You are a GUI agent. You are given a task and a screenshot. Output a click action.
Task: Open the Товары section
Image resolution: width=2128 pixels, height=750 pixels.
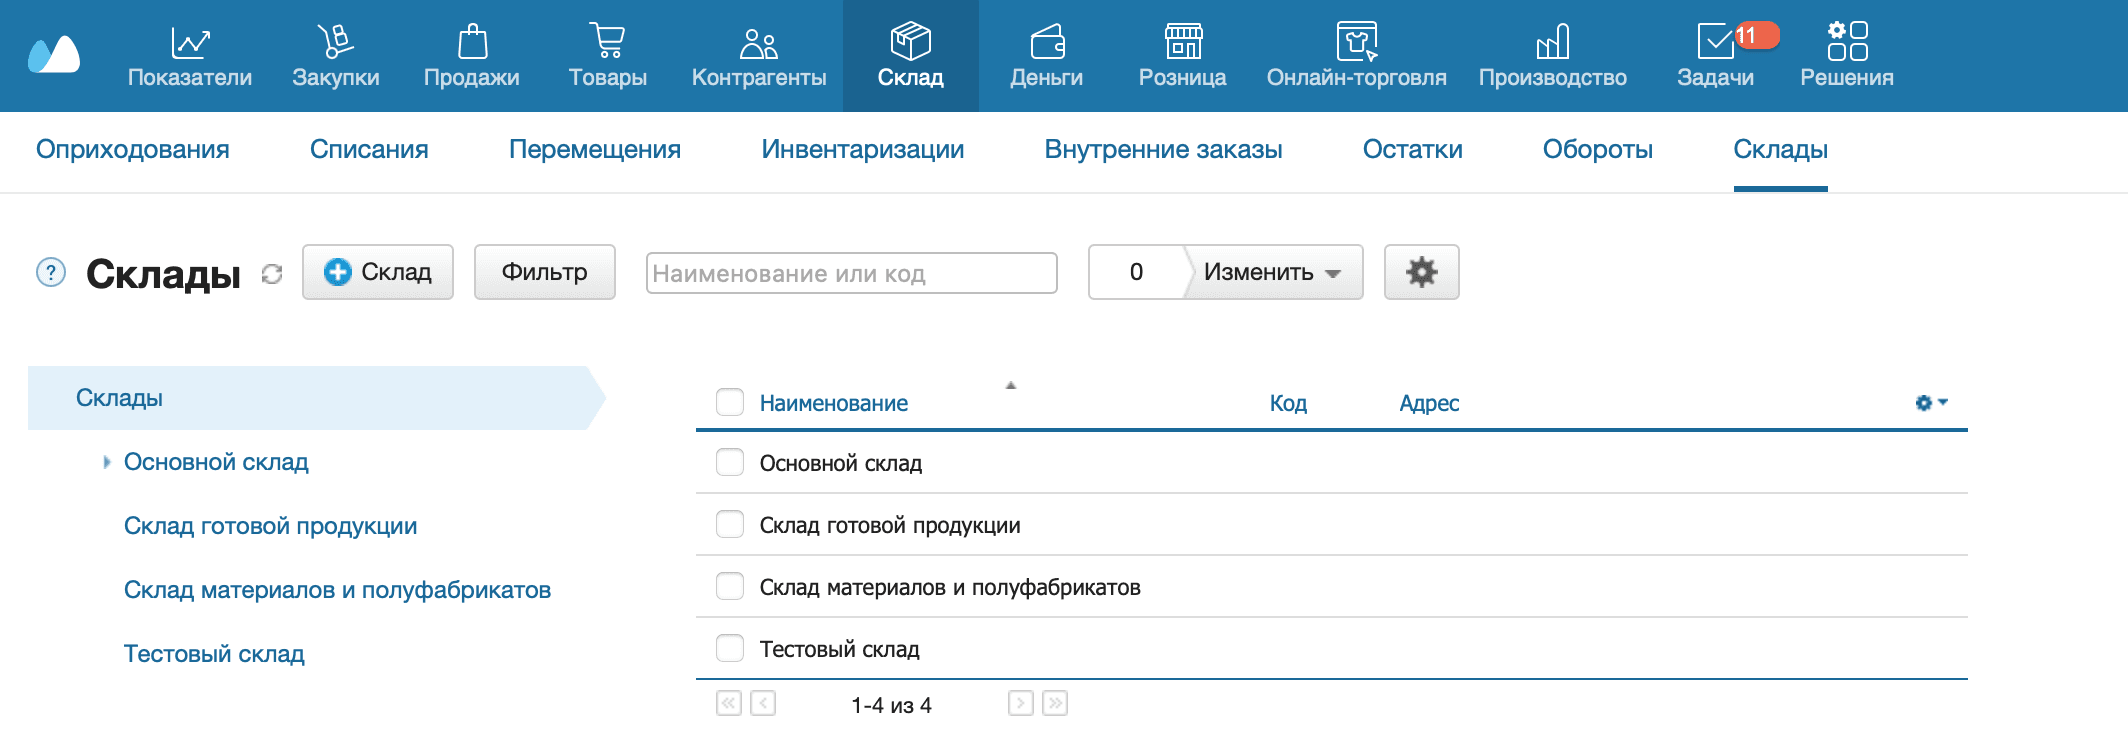click(x=608, y=56)
